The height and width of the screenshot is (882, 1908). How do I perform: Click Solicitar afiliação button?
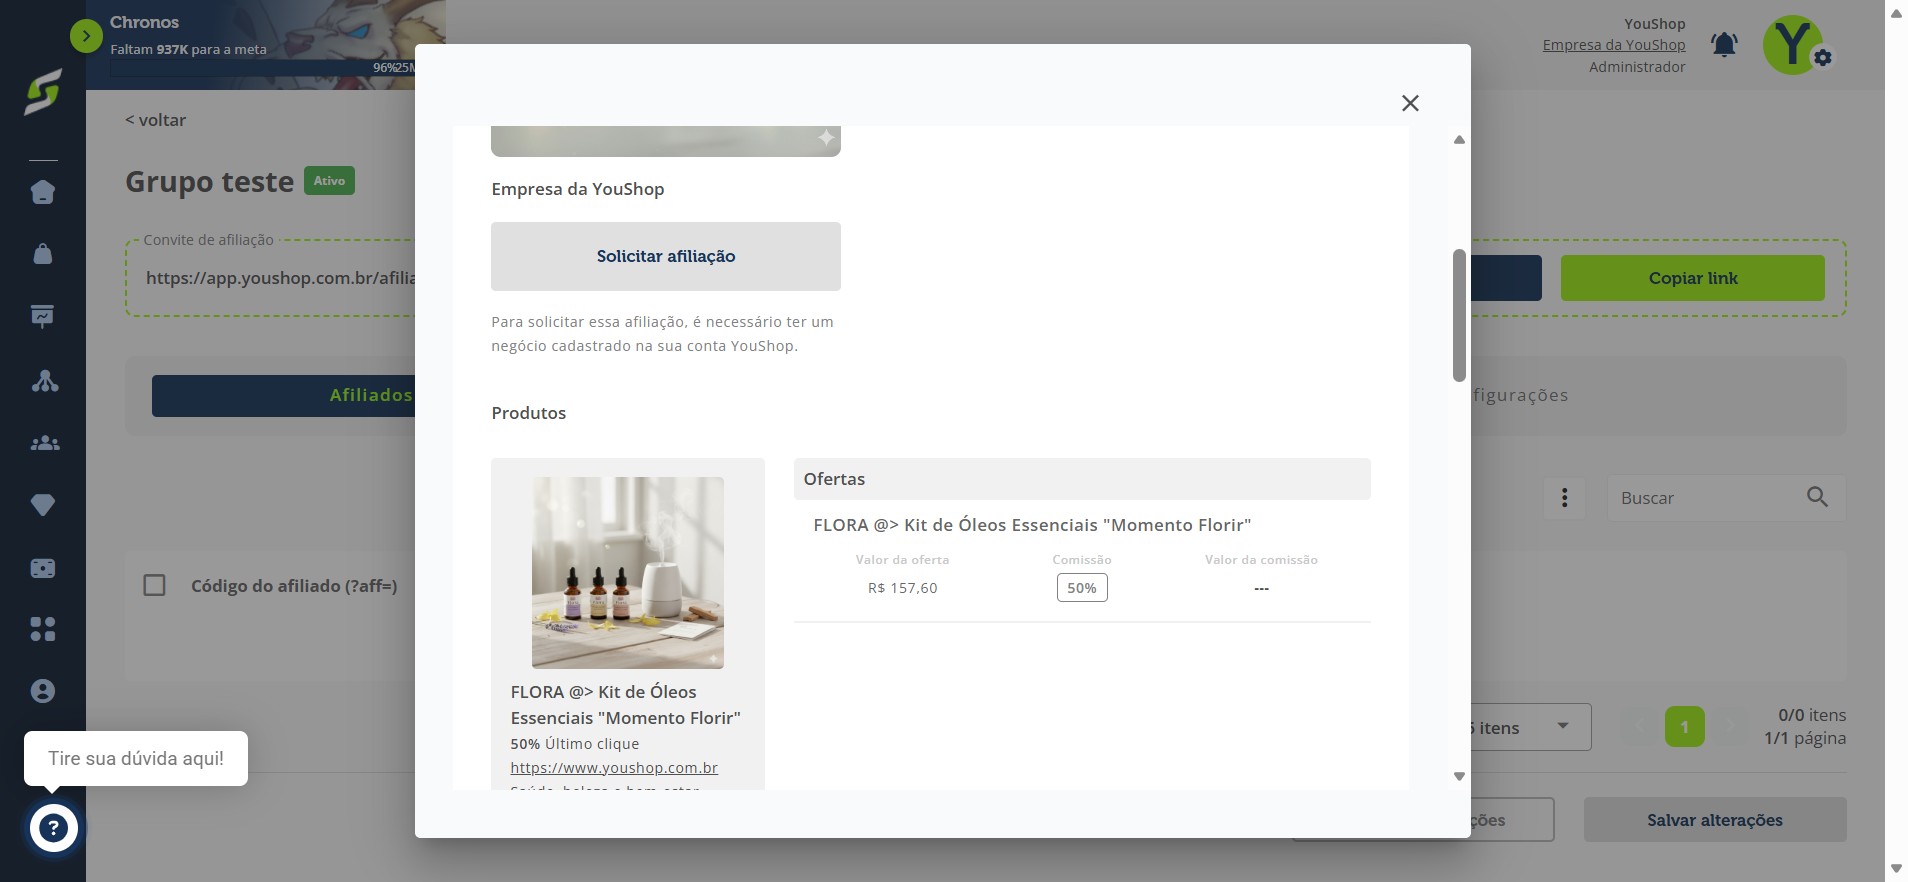click(x=666, y=256)
